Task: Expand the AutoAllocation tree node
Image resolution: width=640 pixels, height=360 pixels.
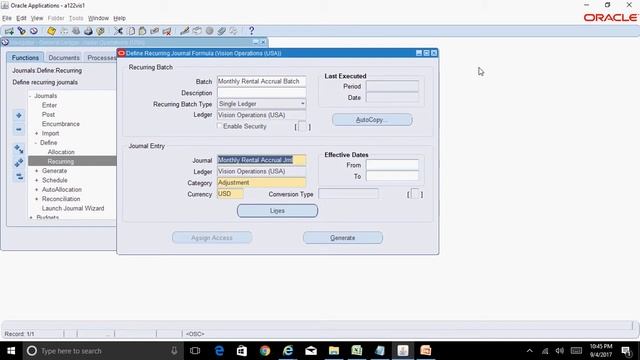Action: click(x=36, y=190)
